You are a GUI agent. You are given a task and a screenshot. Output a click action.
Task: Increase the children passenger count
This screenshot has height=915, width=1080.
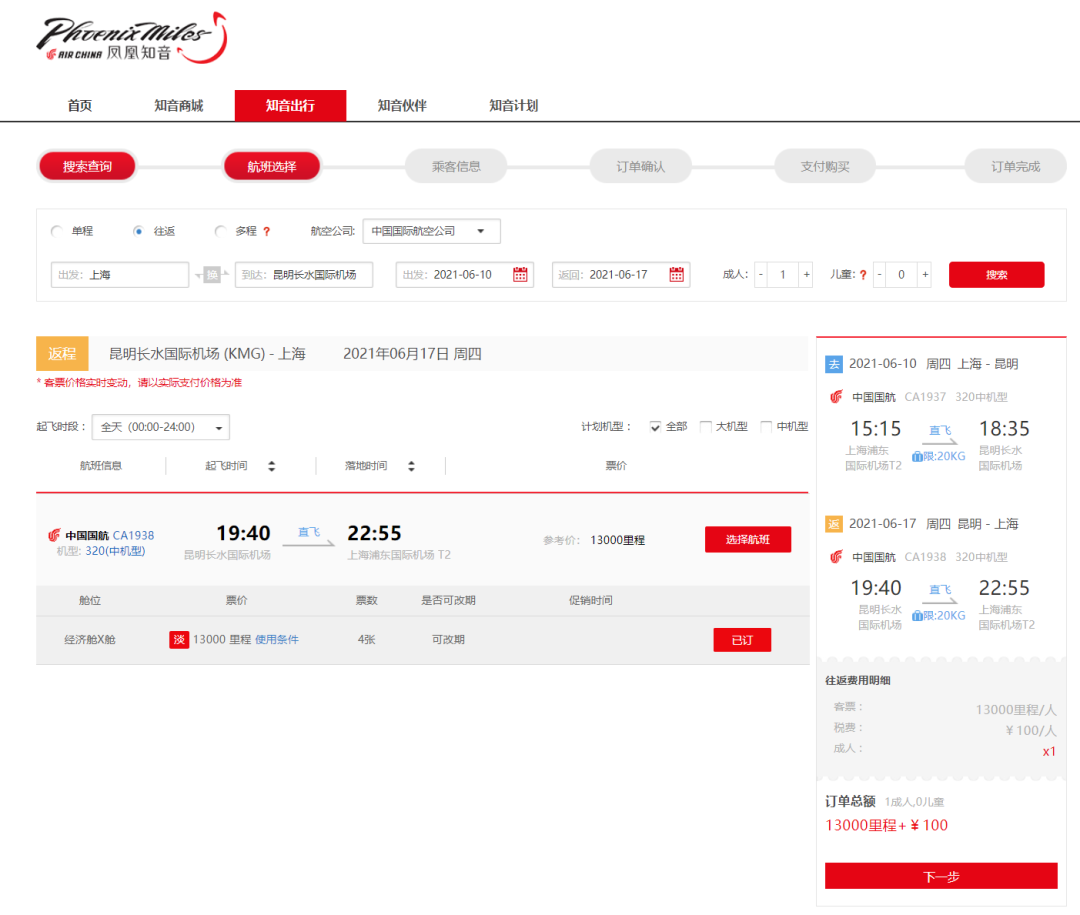tap(925, 275)
